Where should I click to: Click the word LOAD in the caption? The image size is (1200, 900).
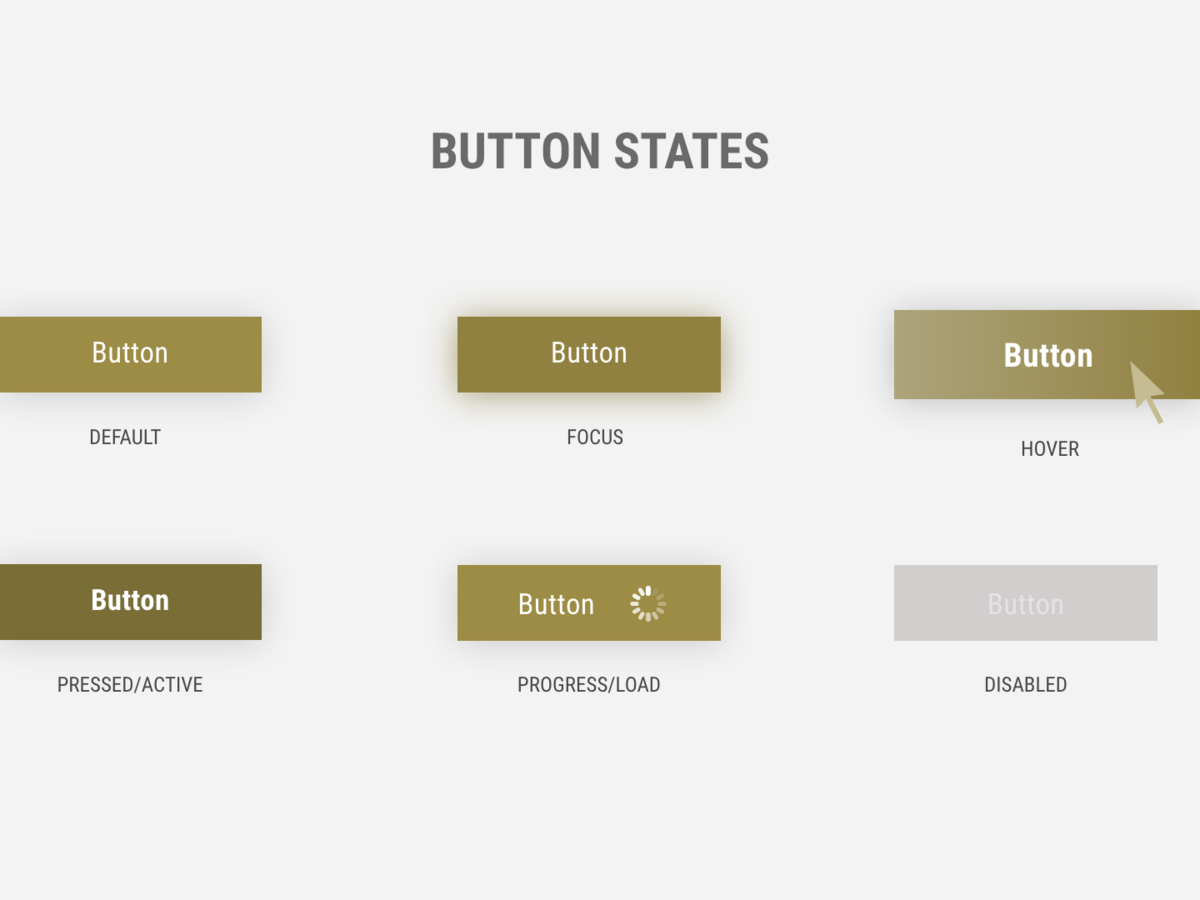(637, 685)
